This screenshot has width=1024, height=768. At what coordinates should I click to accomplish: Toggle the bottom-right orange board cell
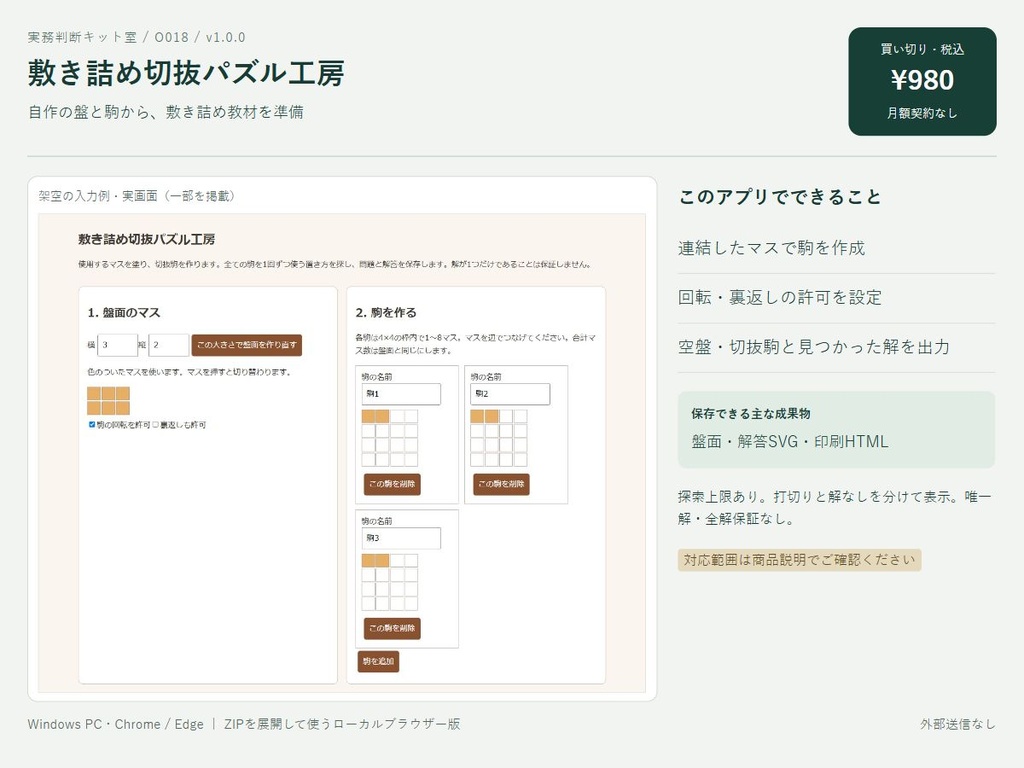(123, 408)
